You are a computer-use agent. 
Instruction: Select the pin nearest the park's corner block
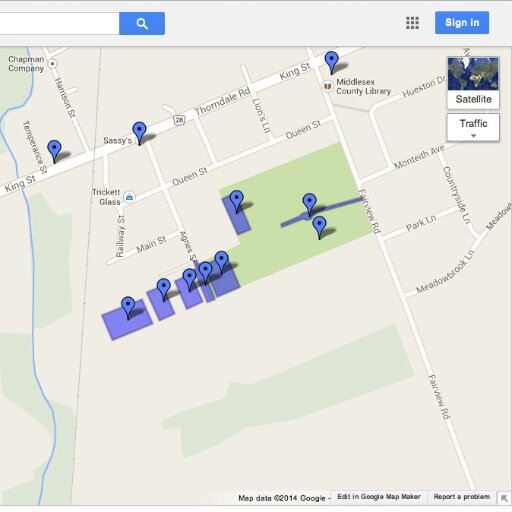222,262
